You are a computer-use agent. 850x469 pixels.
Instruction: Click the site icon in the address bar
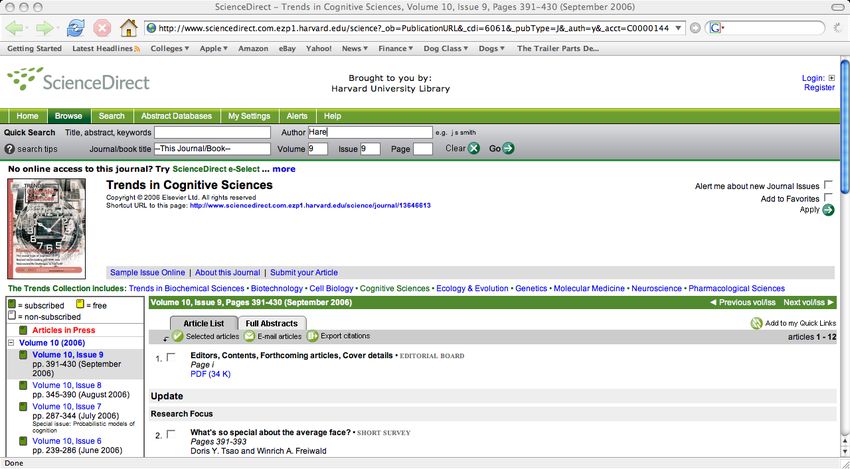(x=151, y=28)
